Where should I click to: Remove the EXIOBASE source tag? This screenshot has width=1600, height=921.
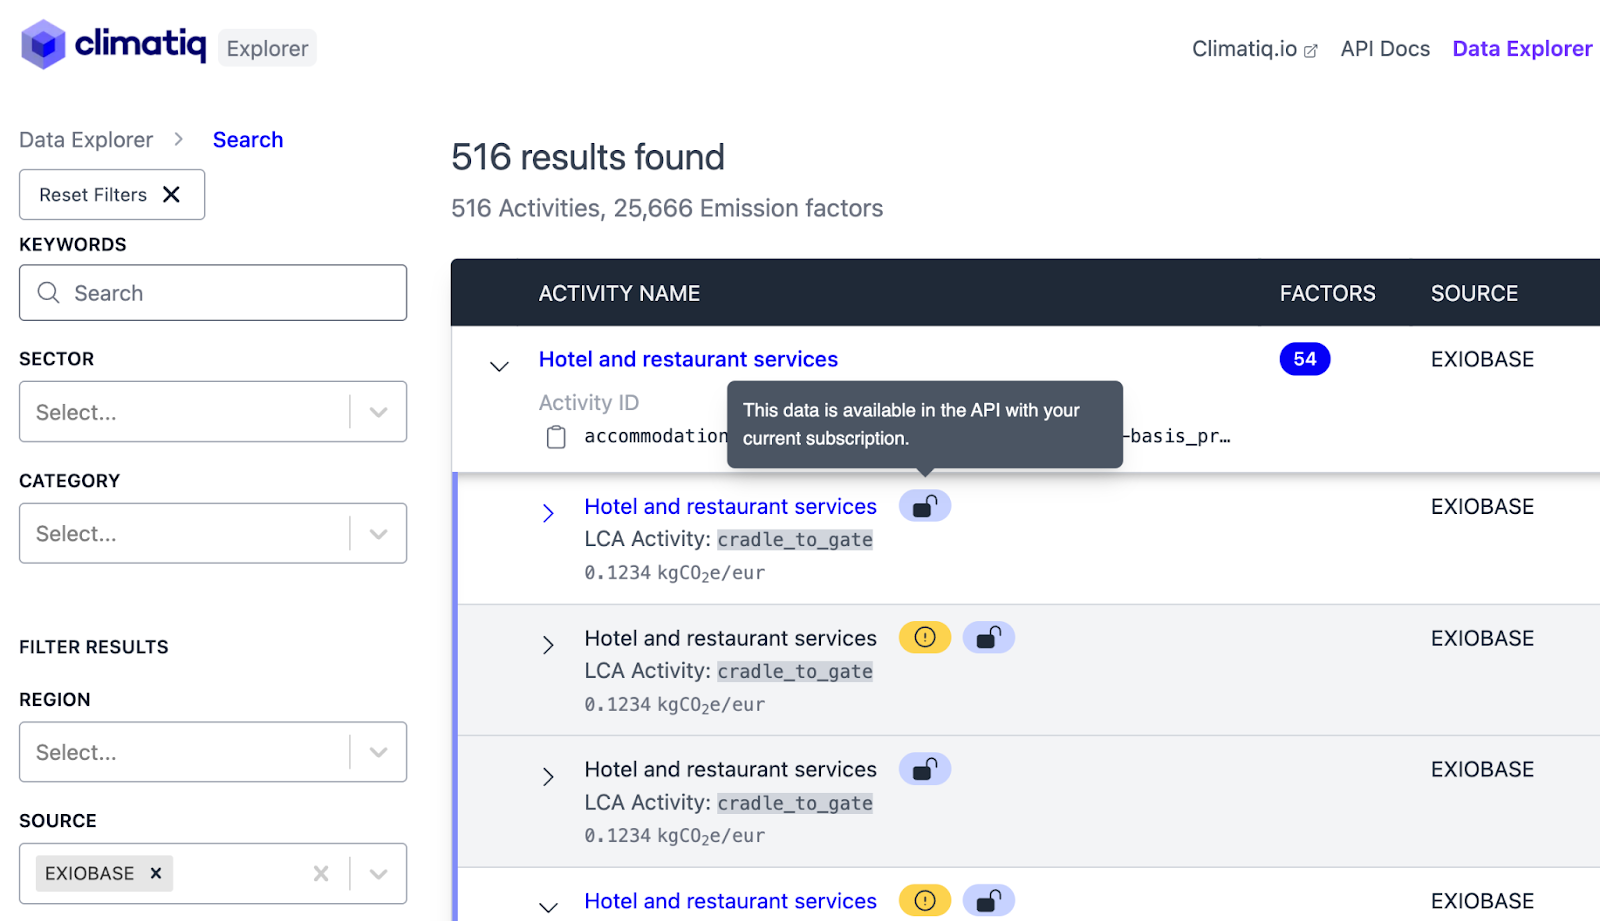click(x=156, y=873)
